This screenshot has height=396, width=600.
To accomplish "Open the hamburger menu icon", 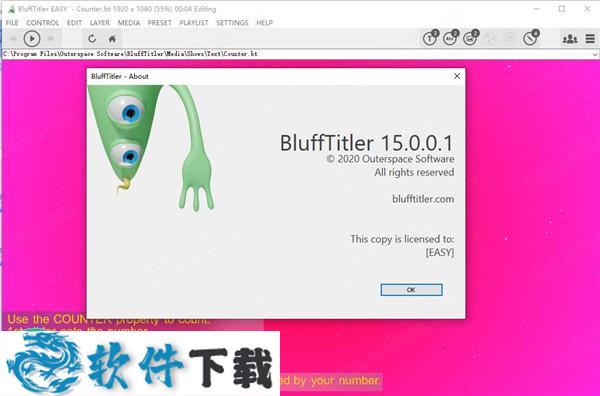I will pyautogui.click(x=590, y=39).
